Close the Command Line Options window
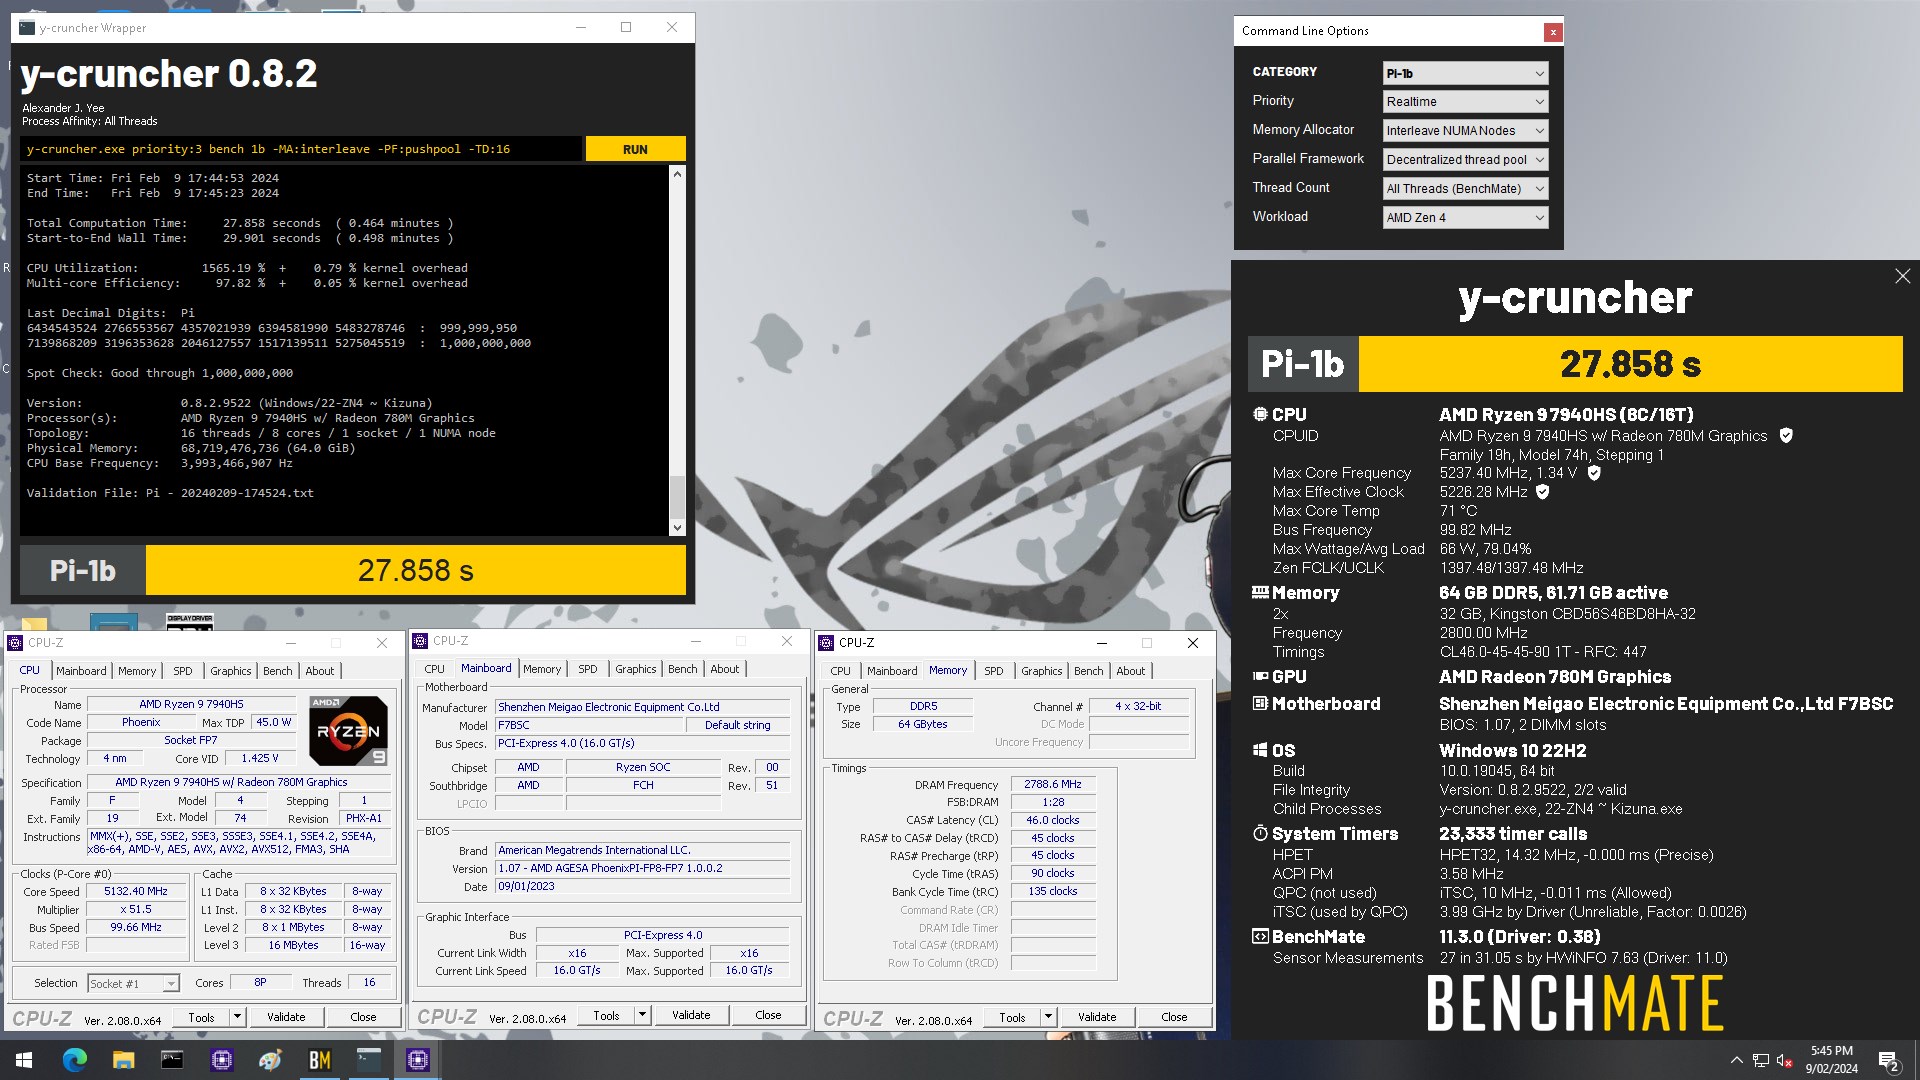 1553,32
